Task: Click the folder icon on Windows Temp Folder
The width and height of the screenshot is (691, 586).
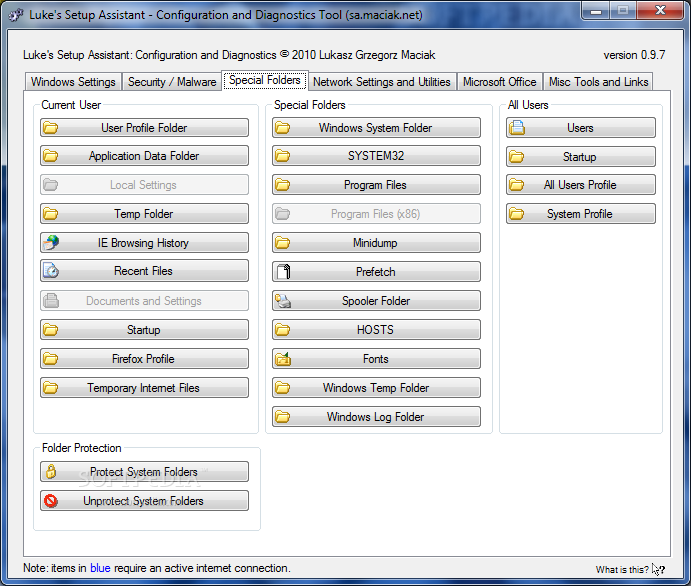Action: pyautogui.click(x=282, y=388)
